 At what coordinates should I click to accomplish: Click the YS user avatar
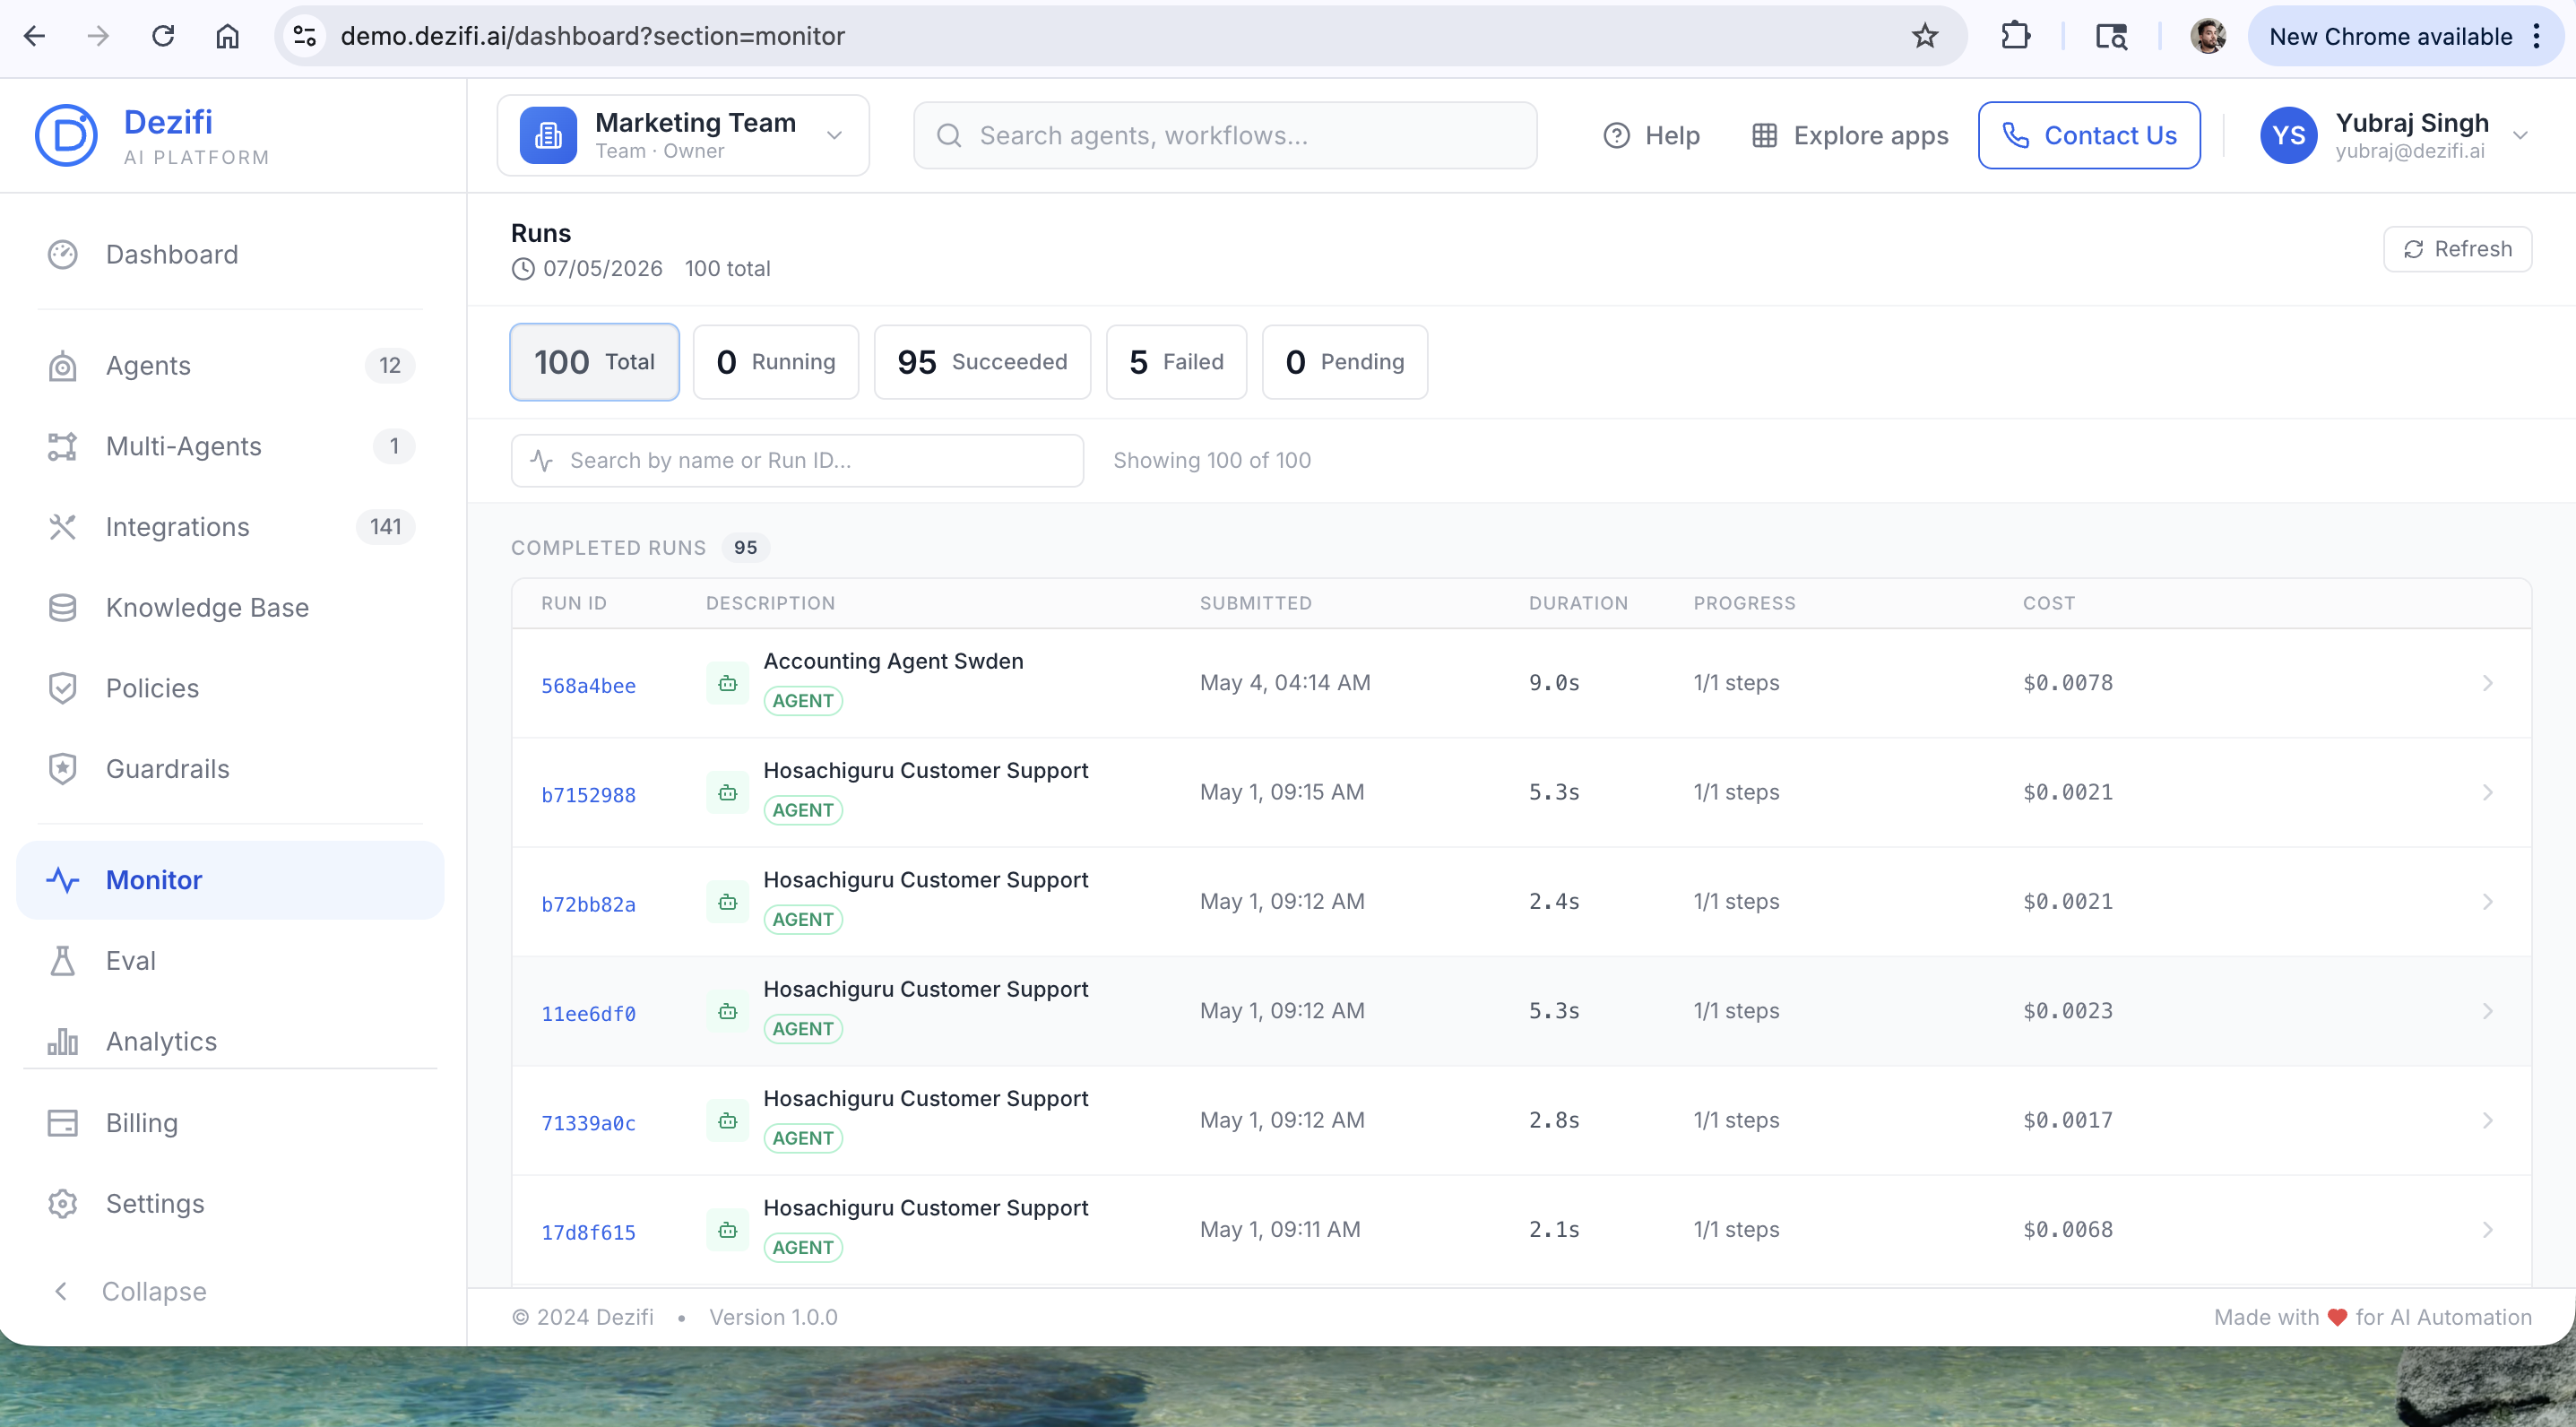click(2288, 135)
